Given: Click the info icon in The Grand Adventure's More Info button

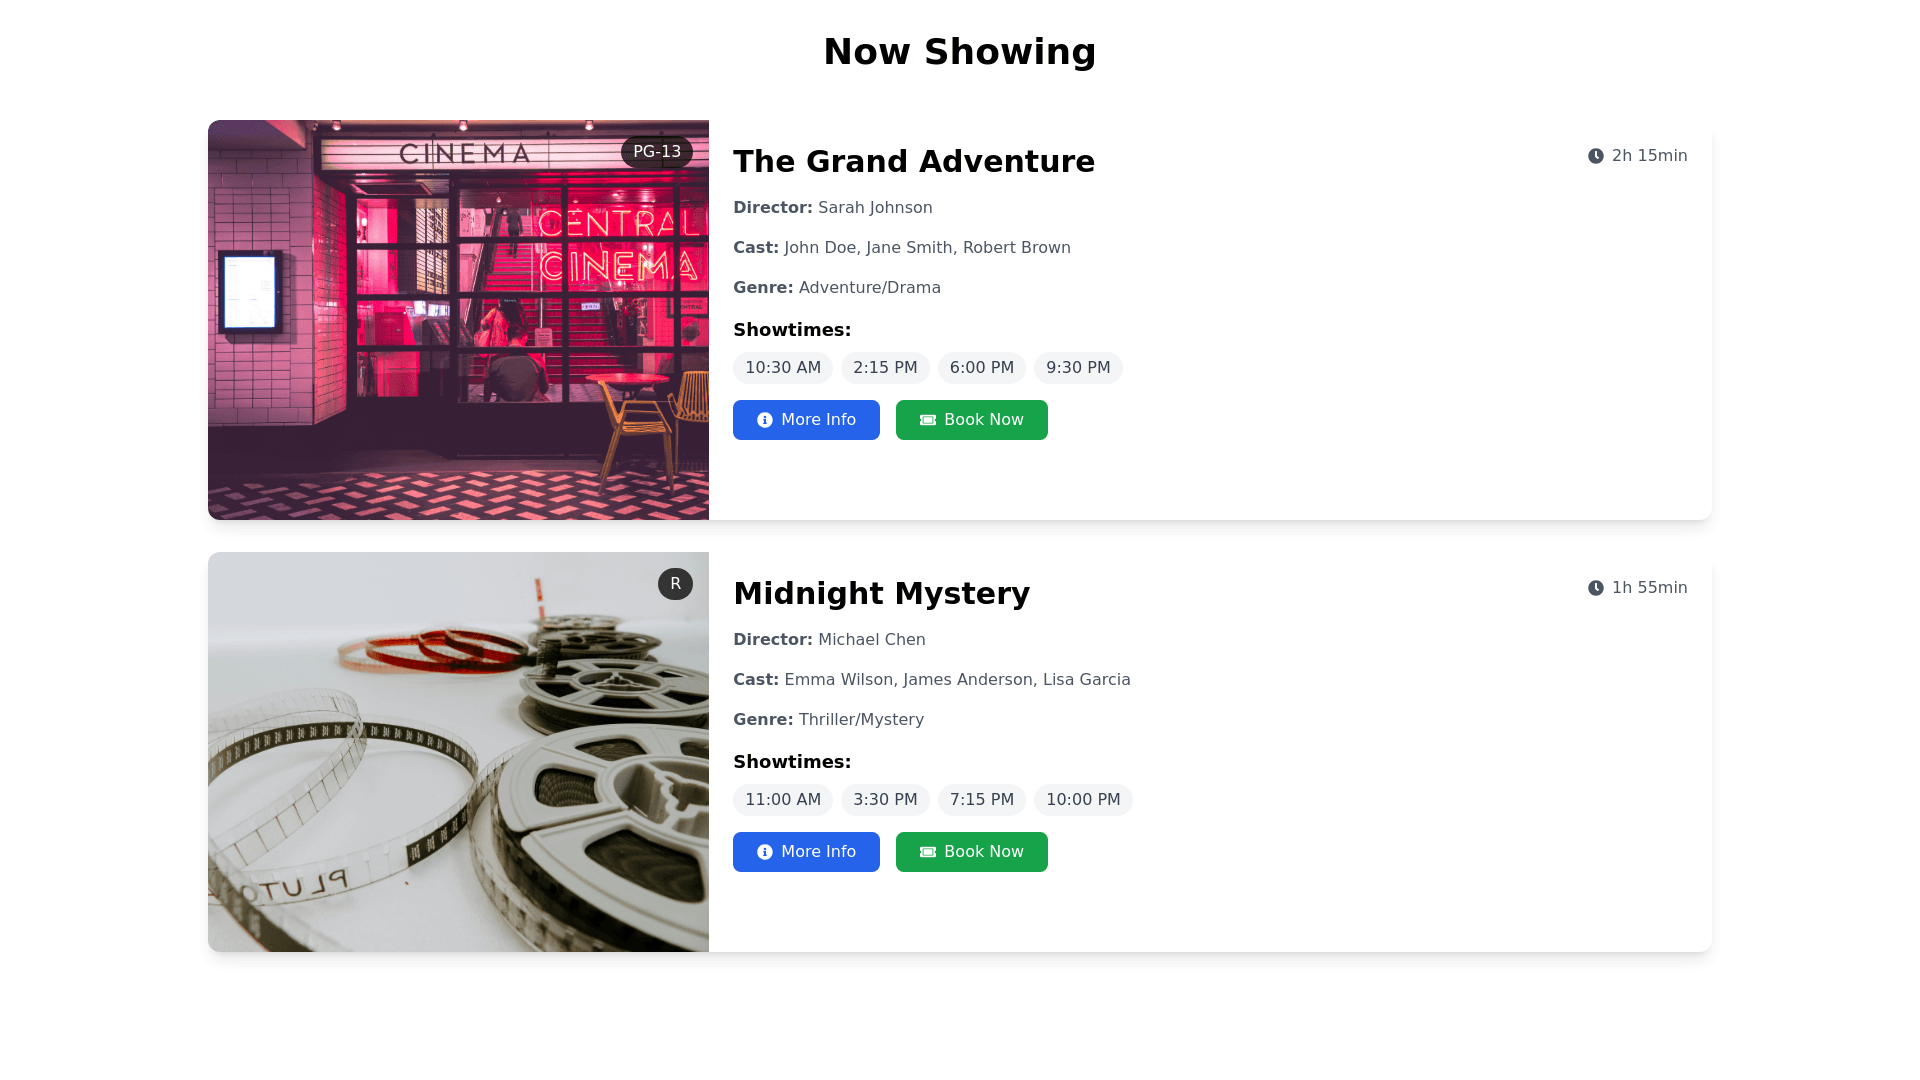Looking at the screenshot, I should tap(765, 420).
